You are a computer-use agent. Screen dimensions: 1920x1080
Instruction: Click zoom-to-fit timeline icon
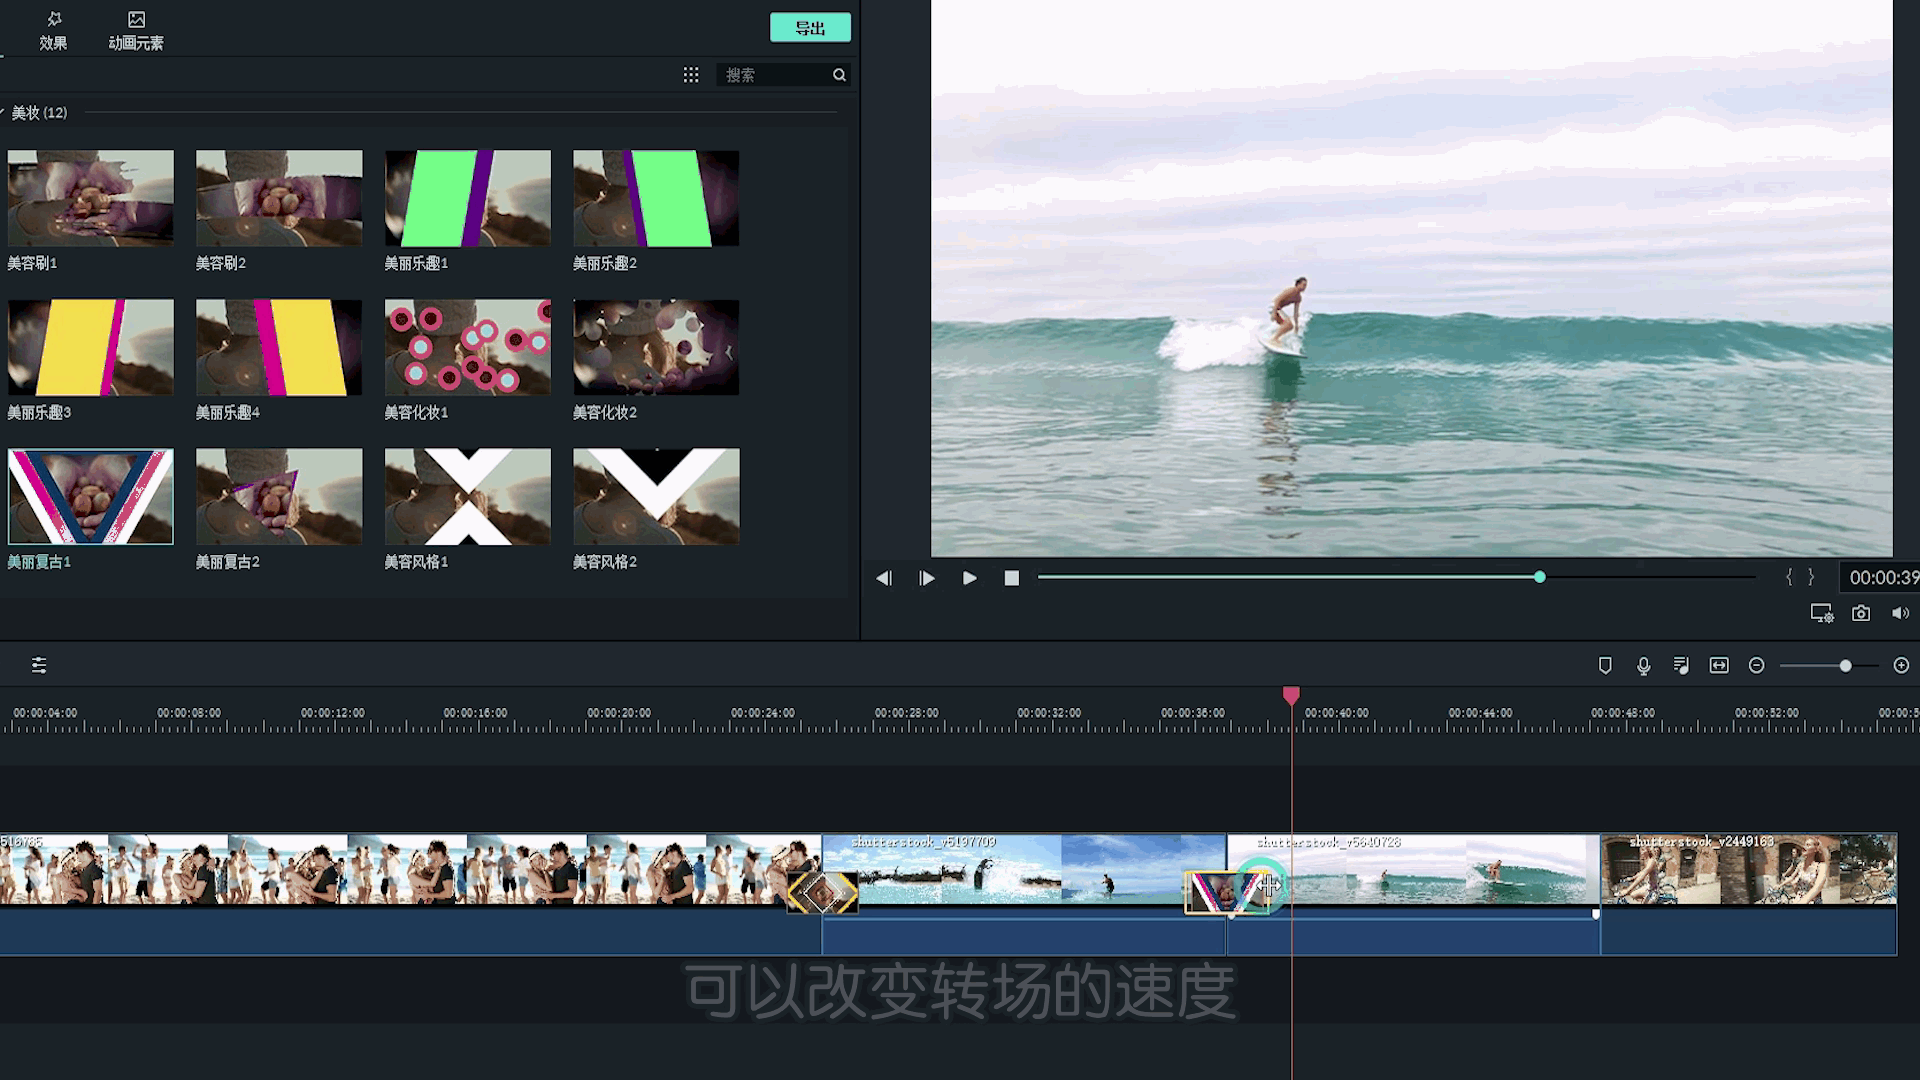click(x=1719, y=666)
